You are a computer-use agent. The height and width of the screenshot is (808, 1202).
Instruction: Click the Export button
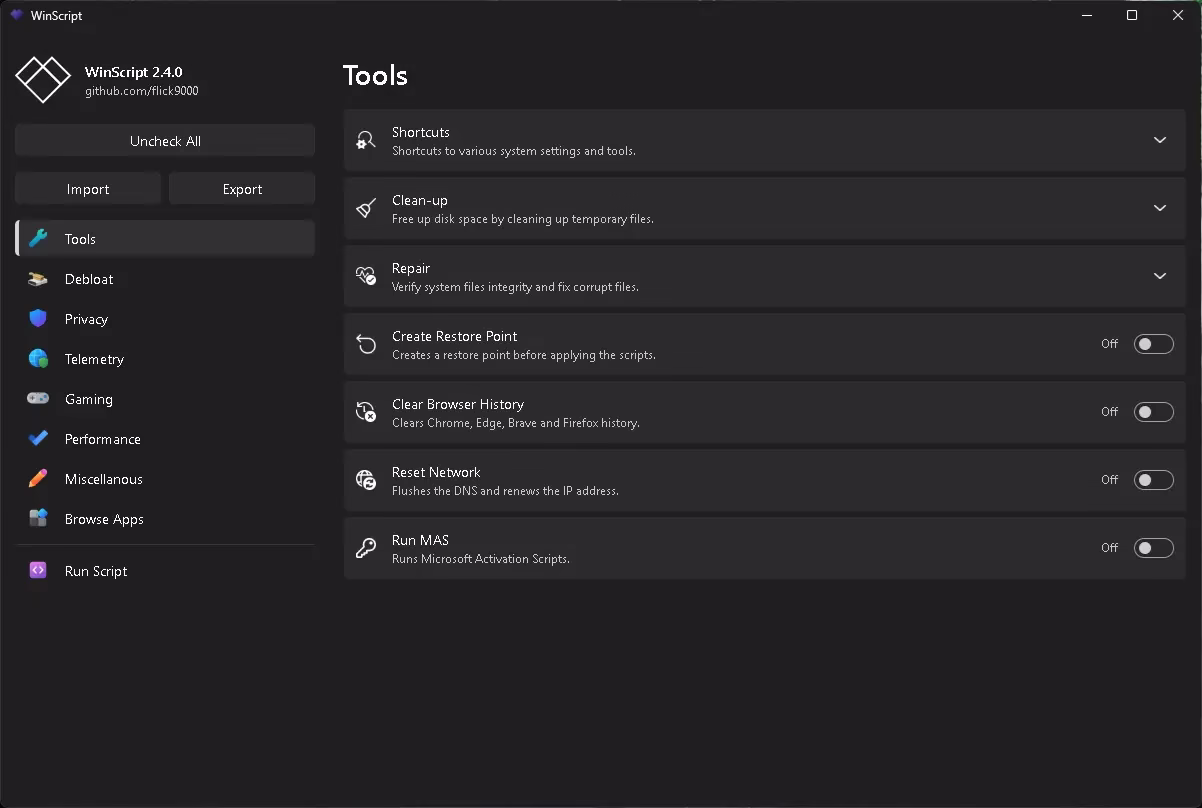click(242, 189)
